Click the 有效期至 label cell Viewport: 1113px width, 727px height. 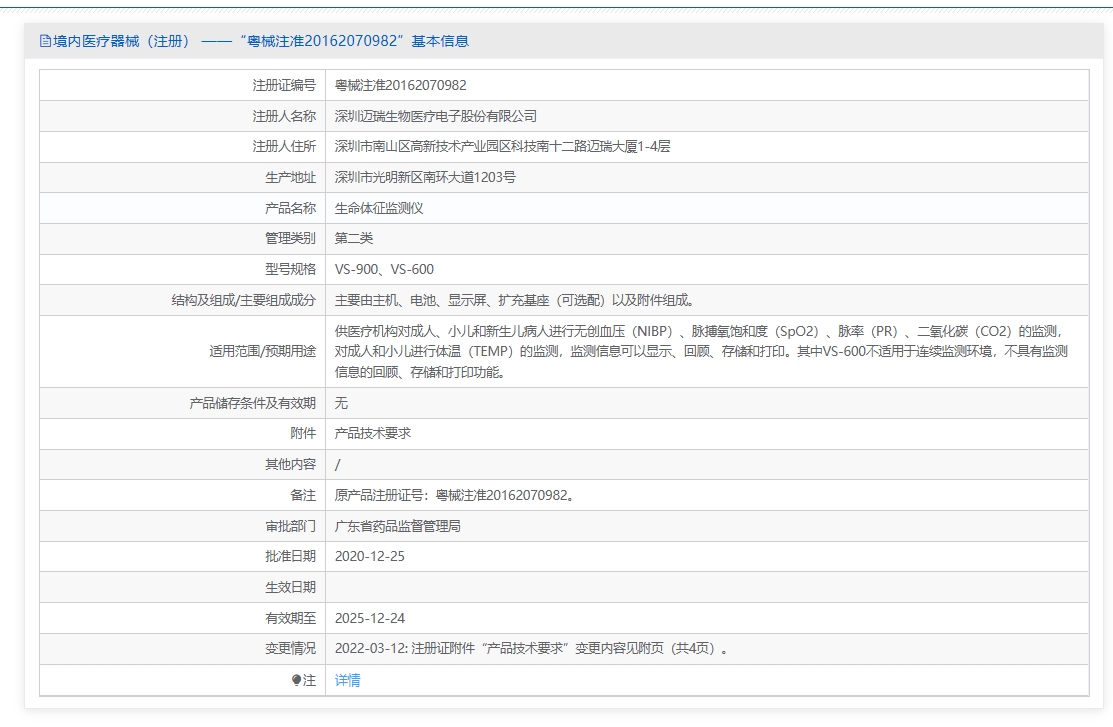click(182, 618)
